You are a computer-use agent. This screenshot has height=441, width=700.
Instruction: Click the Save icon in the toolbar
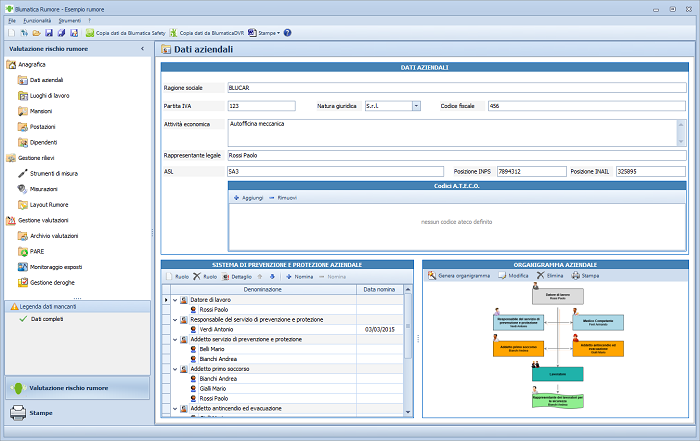[48, 33]
